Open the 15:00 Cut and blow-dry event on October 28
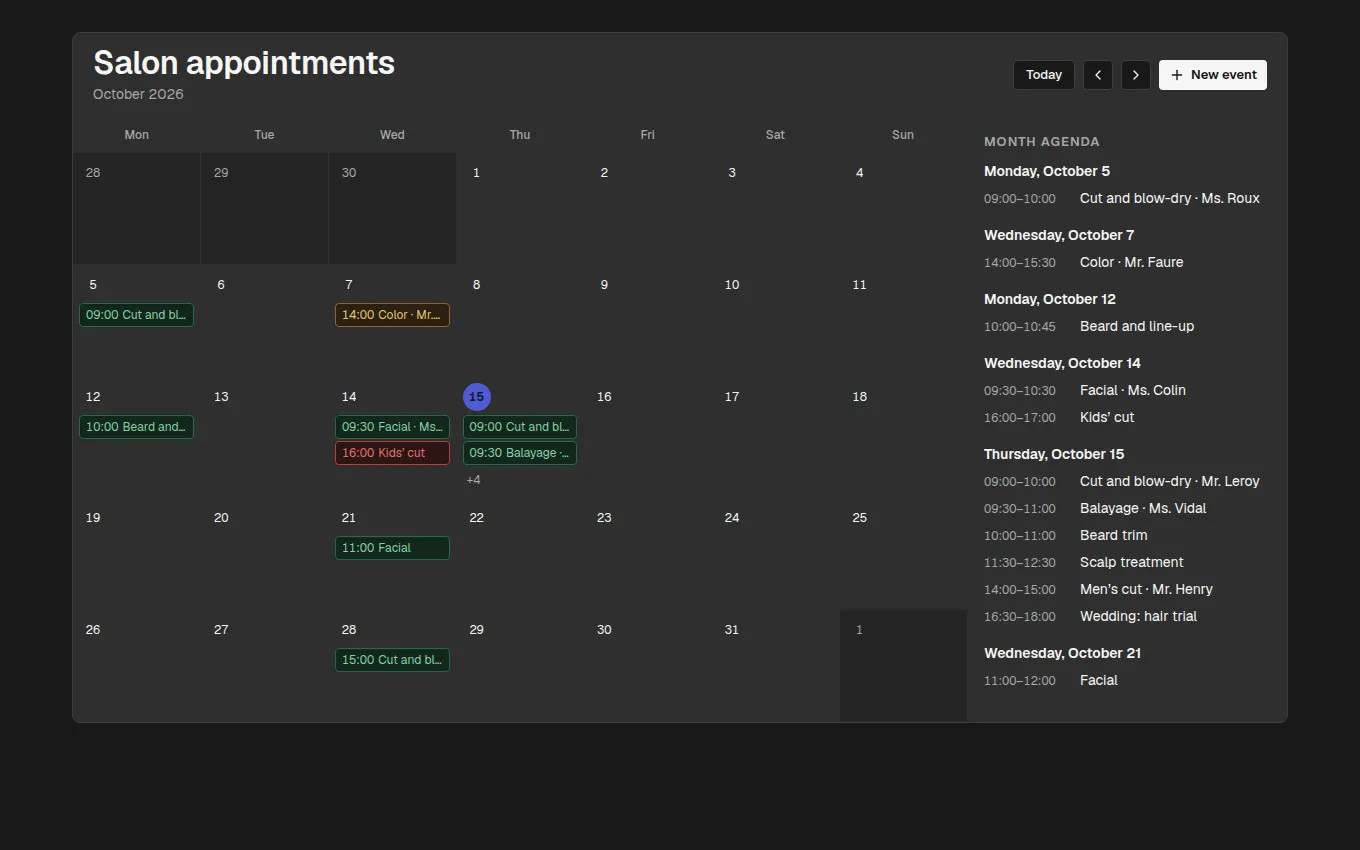The height and width of the screenshot is (850, 1360). [x=392, y=660]
